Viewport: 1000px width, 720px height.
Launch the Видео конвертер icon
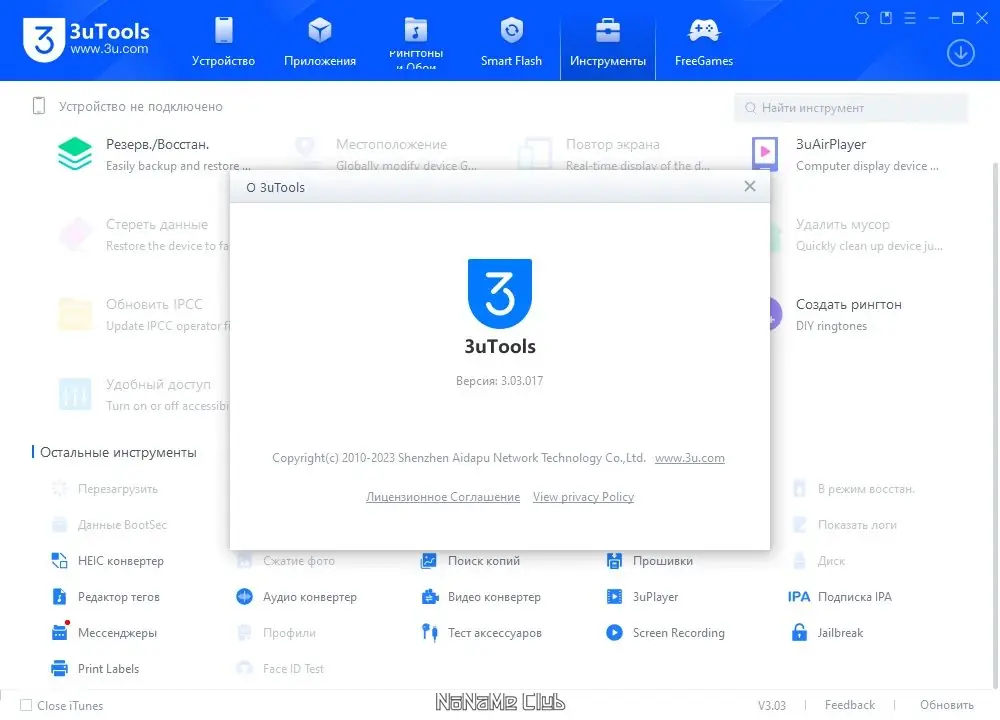click(x=430, y=596)
